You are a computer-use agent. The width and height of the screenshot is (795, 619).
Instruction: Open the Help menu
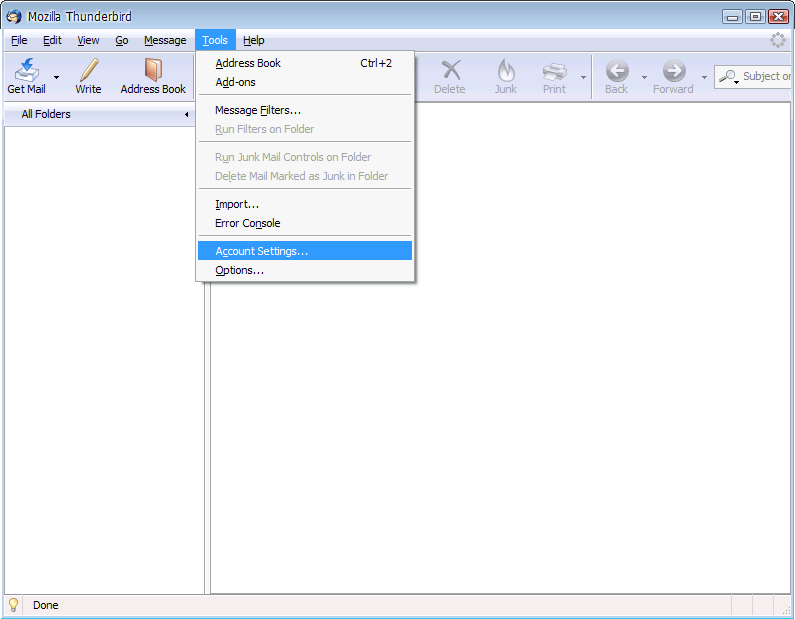(x=254, y=40)
